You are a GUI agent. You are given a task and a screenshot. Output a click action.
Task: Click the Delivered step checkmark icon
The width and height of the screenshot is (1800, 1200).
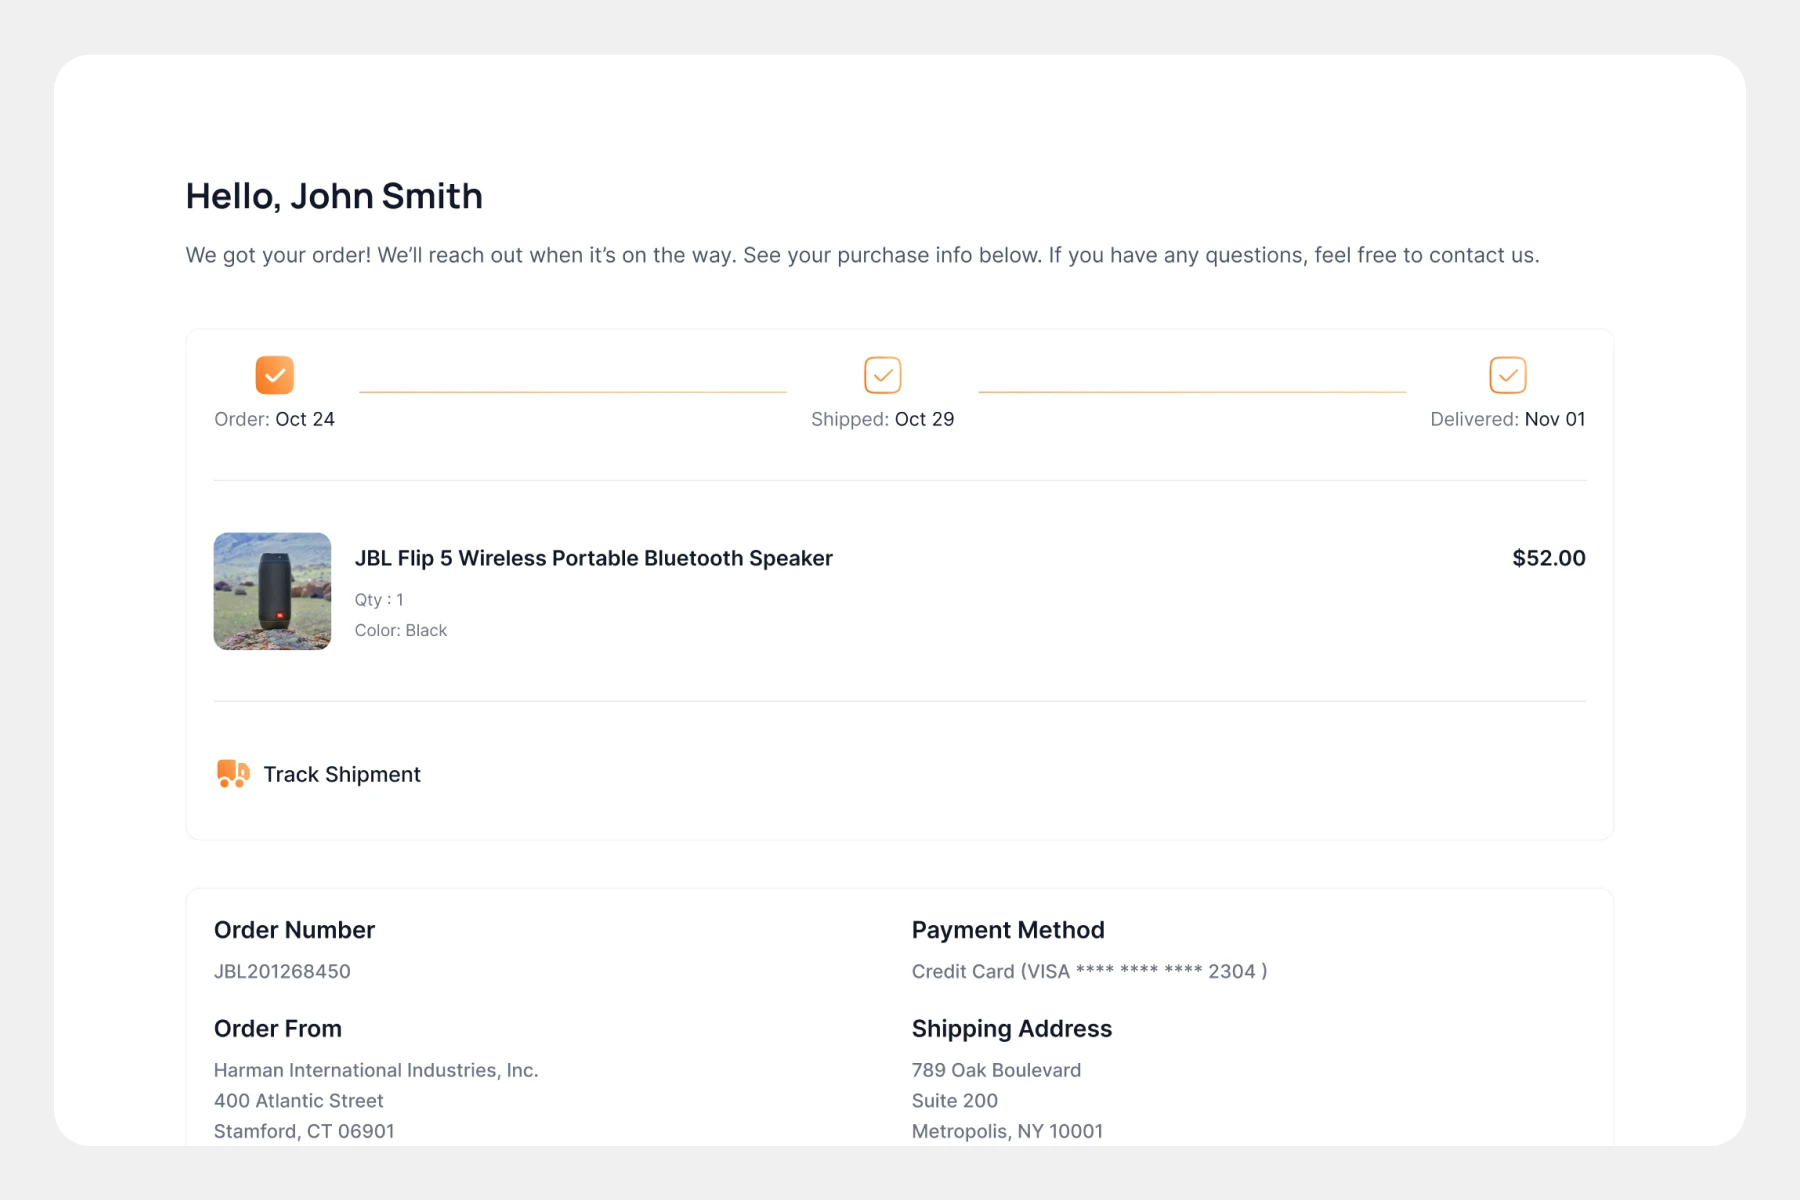point(1507,375)
